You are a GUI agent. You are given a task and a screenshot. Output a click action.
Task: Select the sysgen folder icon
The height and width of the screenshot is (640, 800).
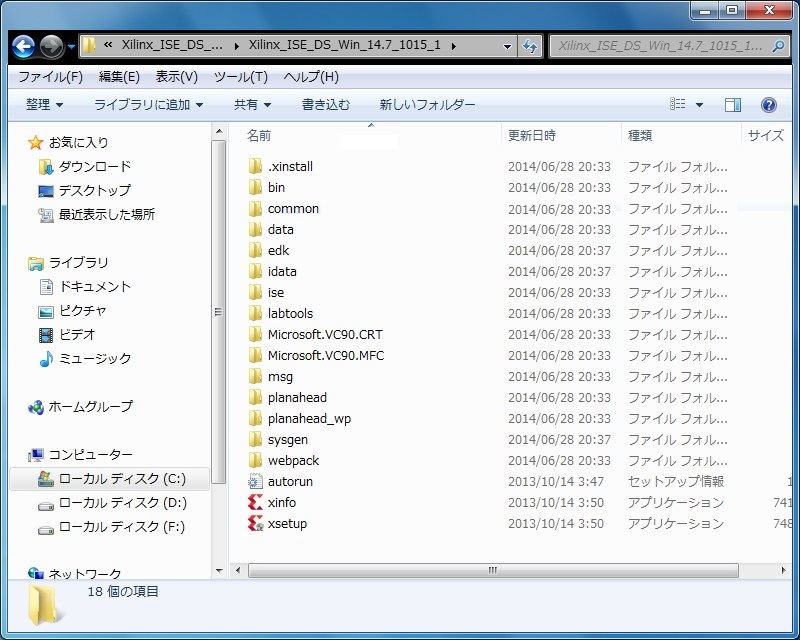tap(255, 439)
